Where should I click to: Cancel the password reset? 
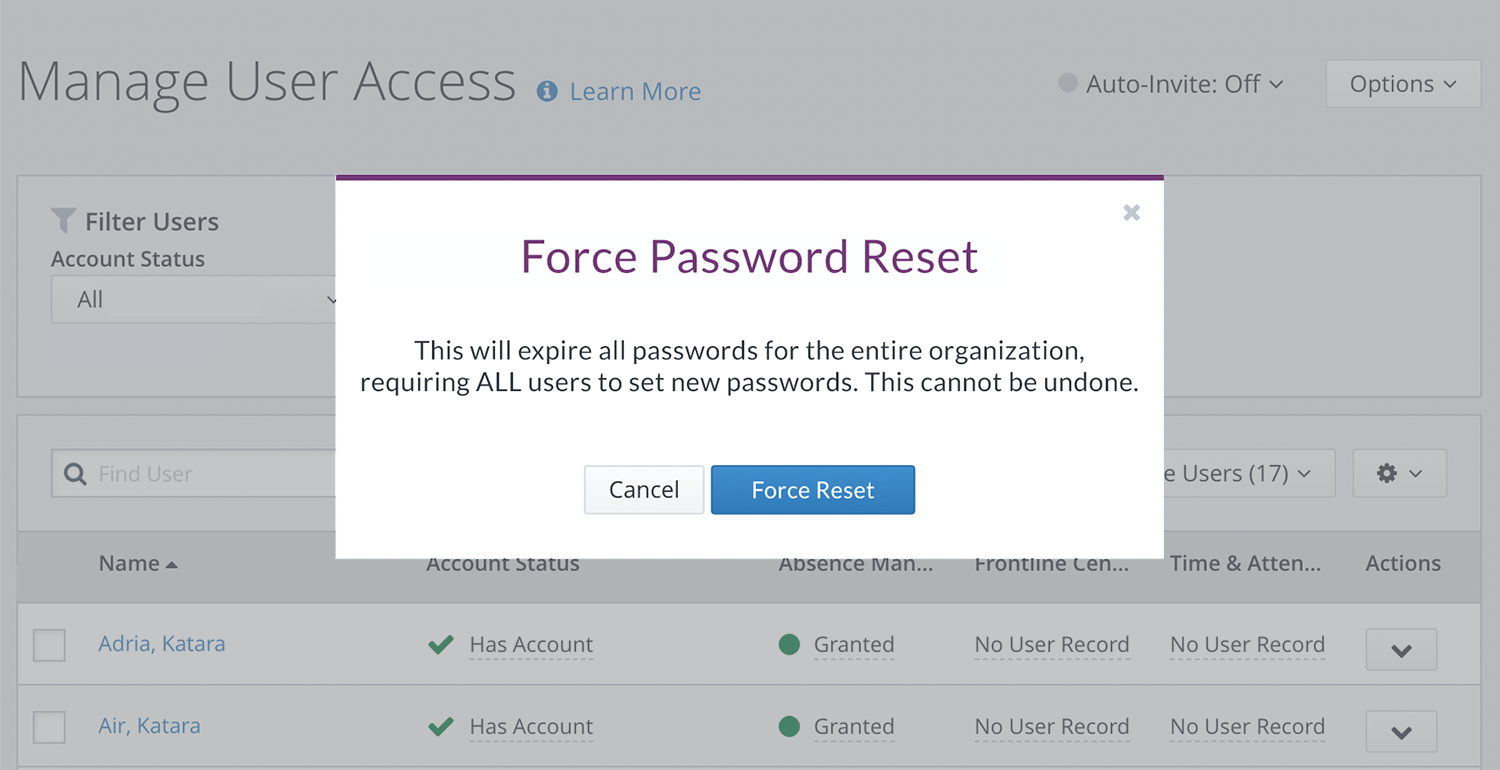click(x=644, y=490)
